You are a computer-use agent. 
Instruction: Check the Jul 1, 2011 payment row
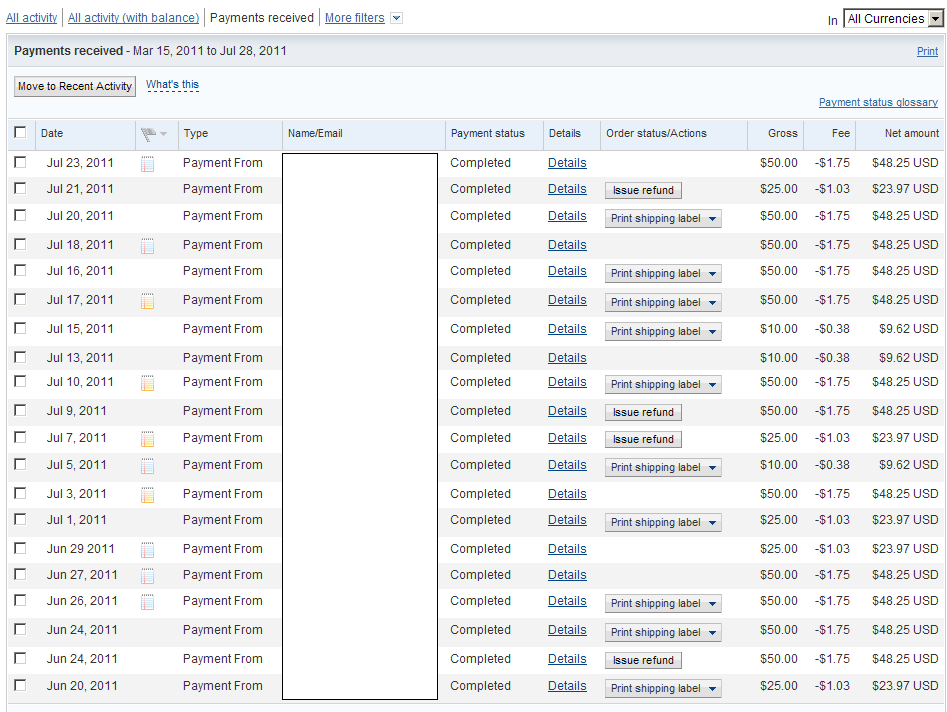point(21,519)
